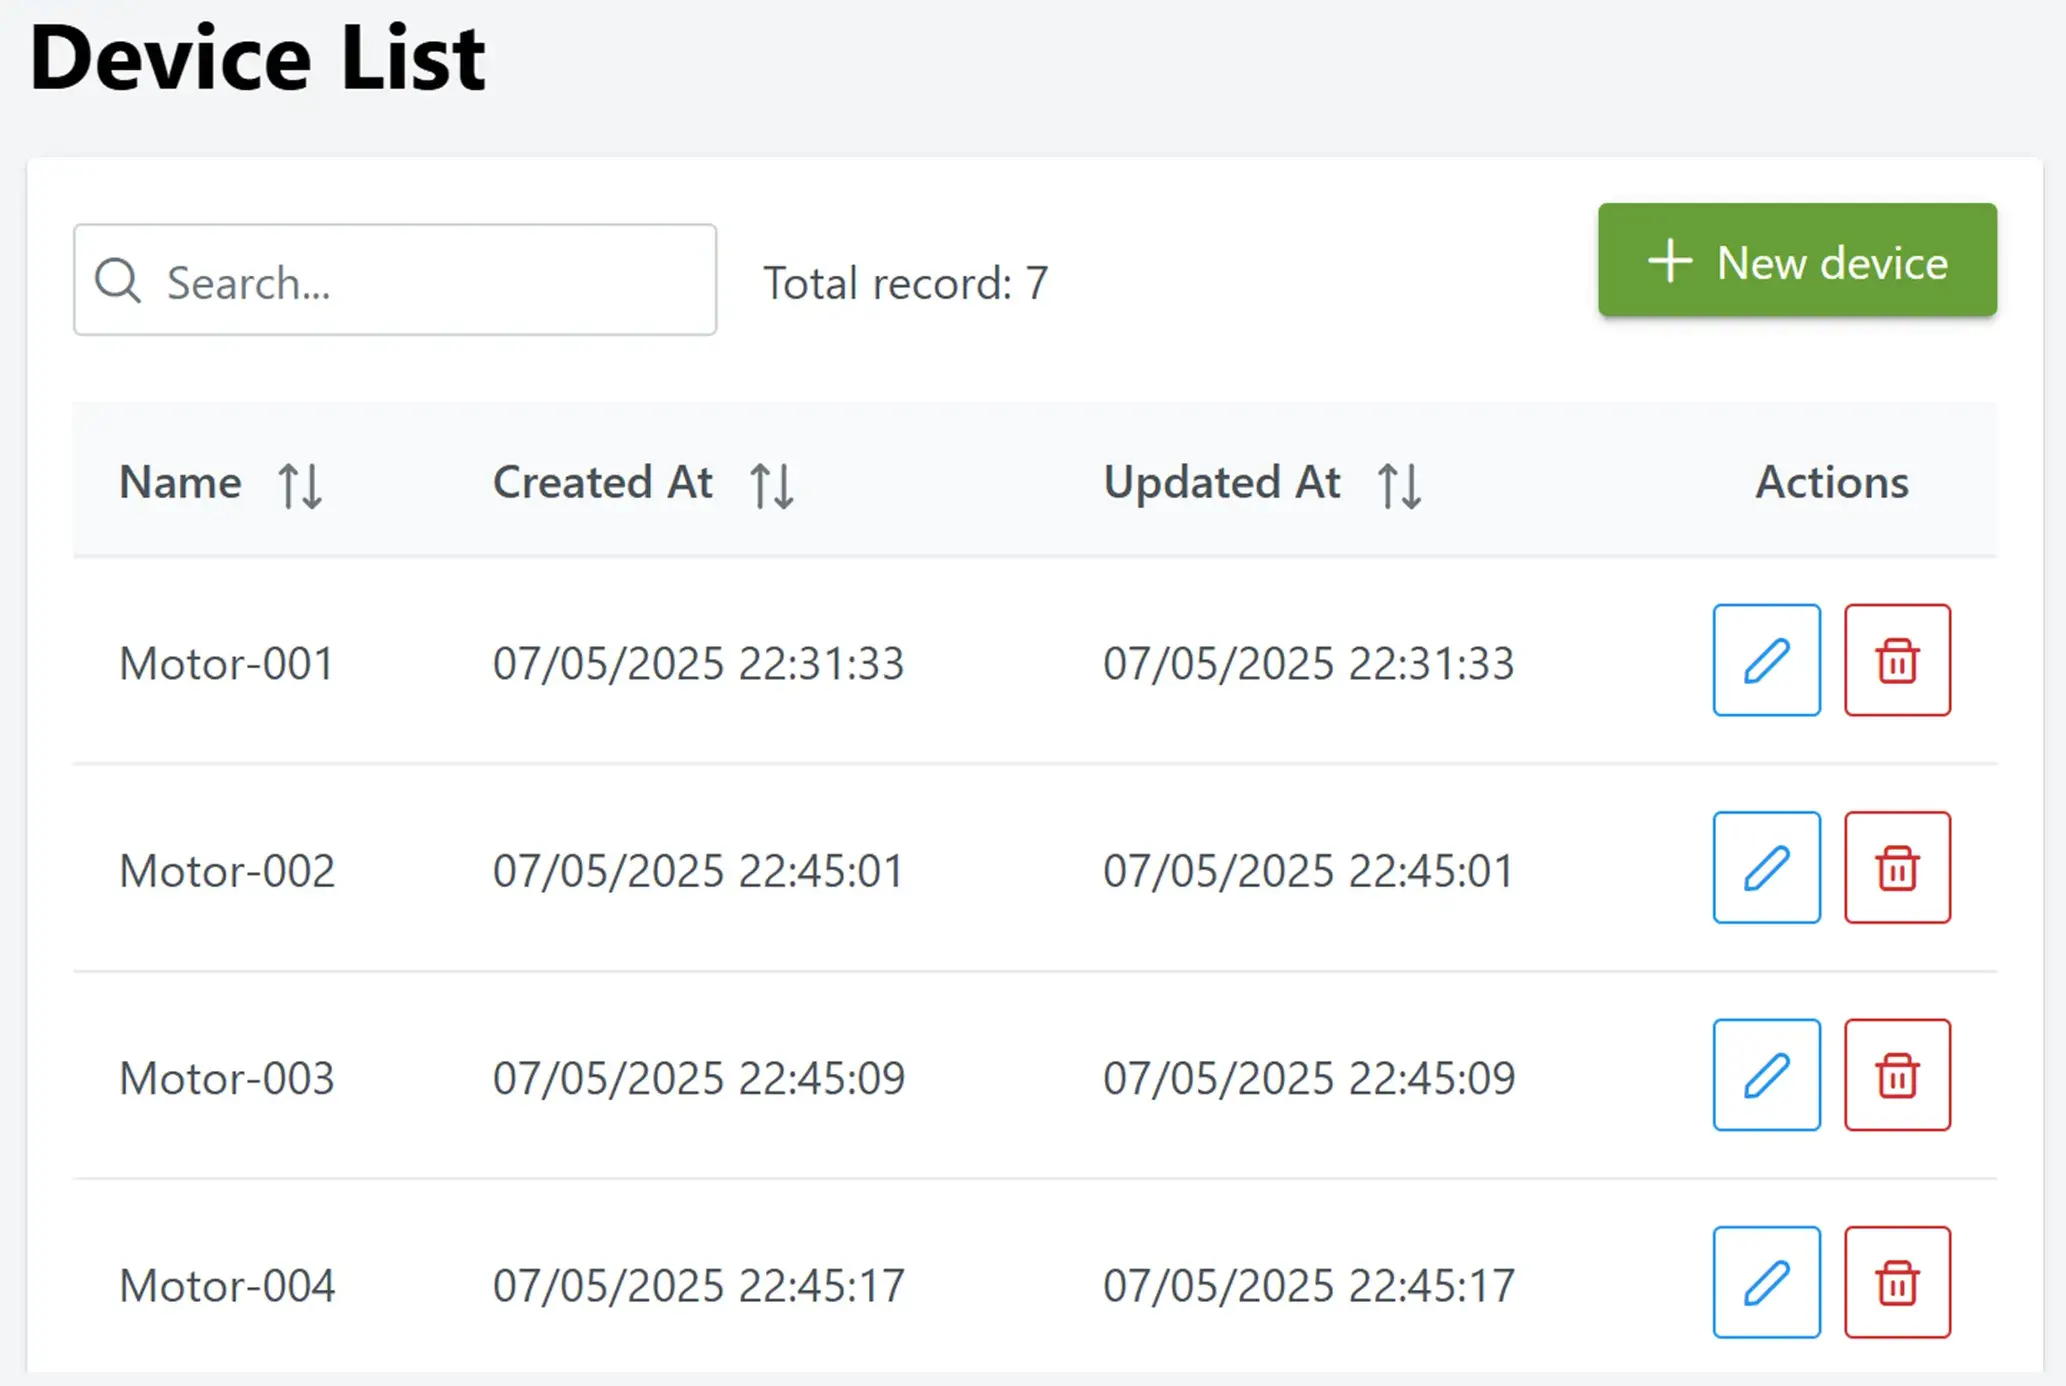Click the Name column header
The image size is (2066, 1386).
click(179, 482)
